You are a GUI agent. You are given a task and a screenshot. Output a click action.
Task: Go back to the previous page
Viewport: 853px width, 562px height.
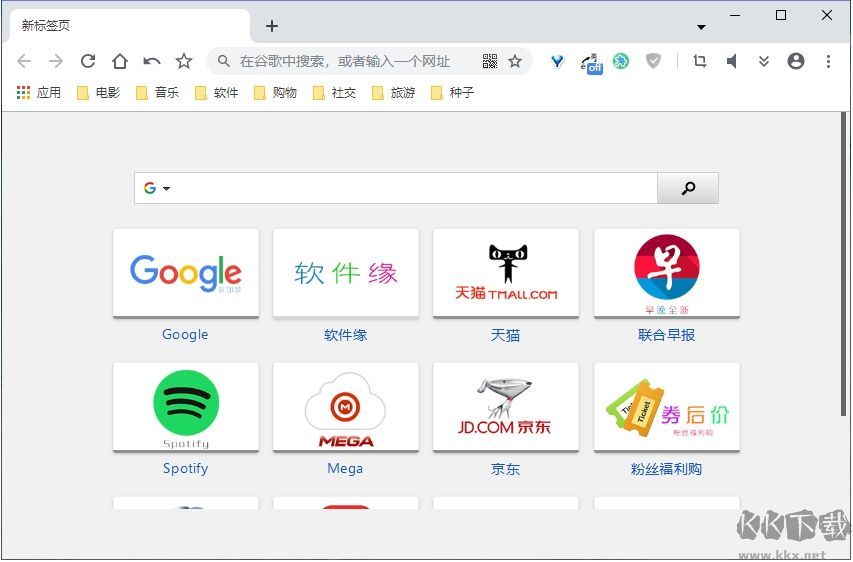(24, 61)
